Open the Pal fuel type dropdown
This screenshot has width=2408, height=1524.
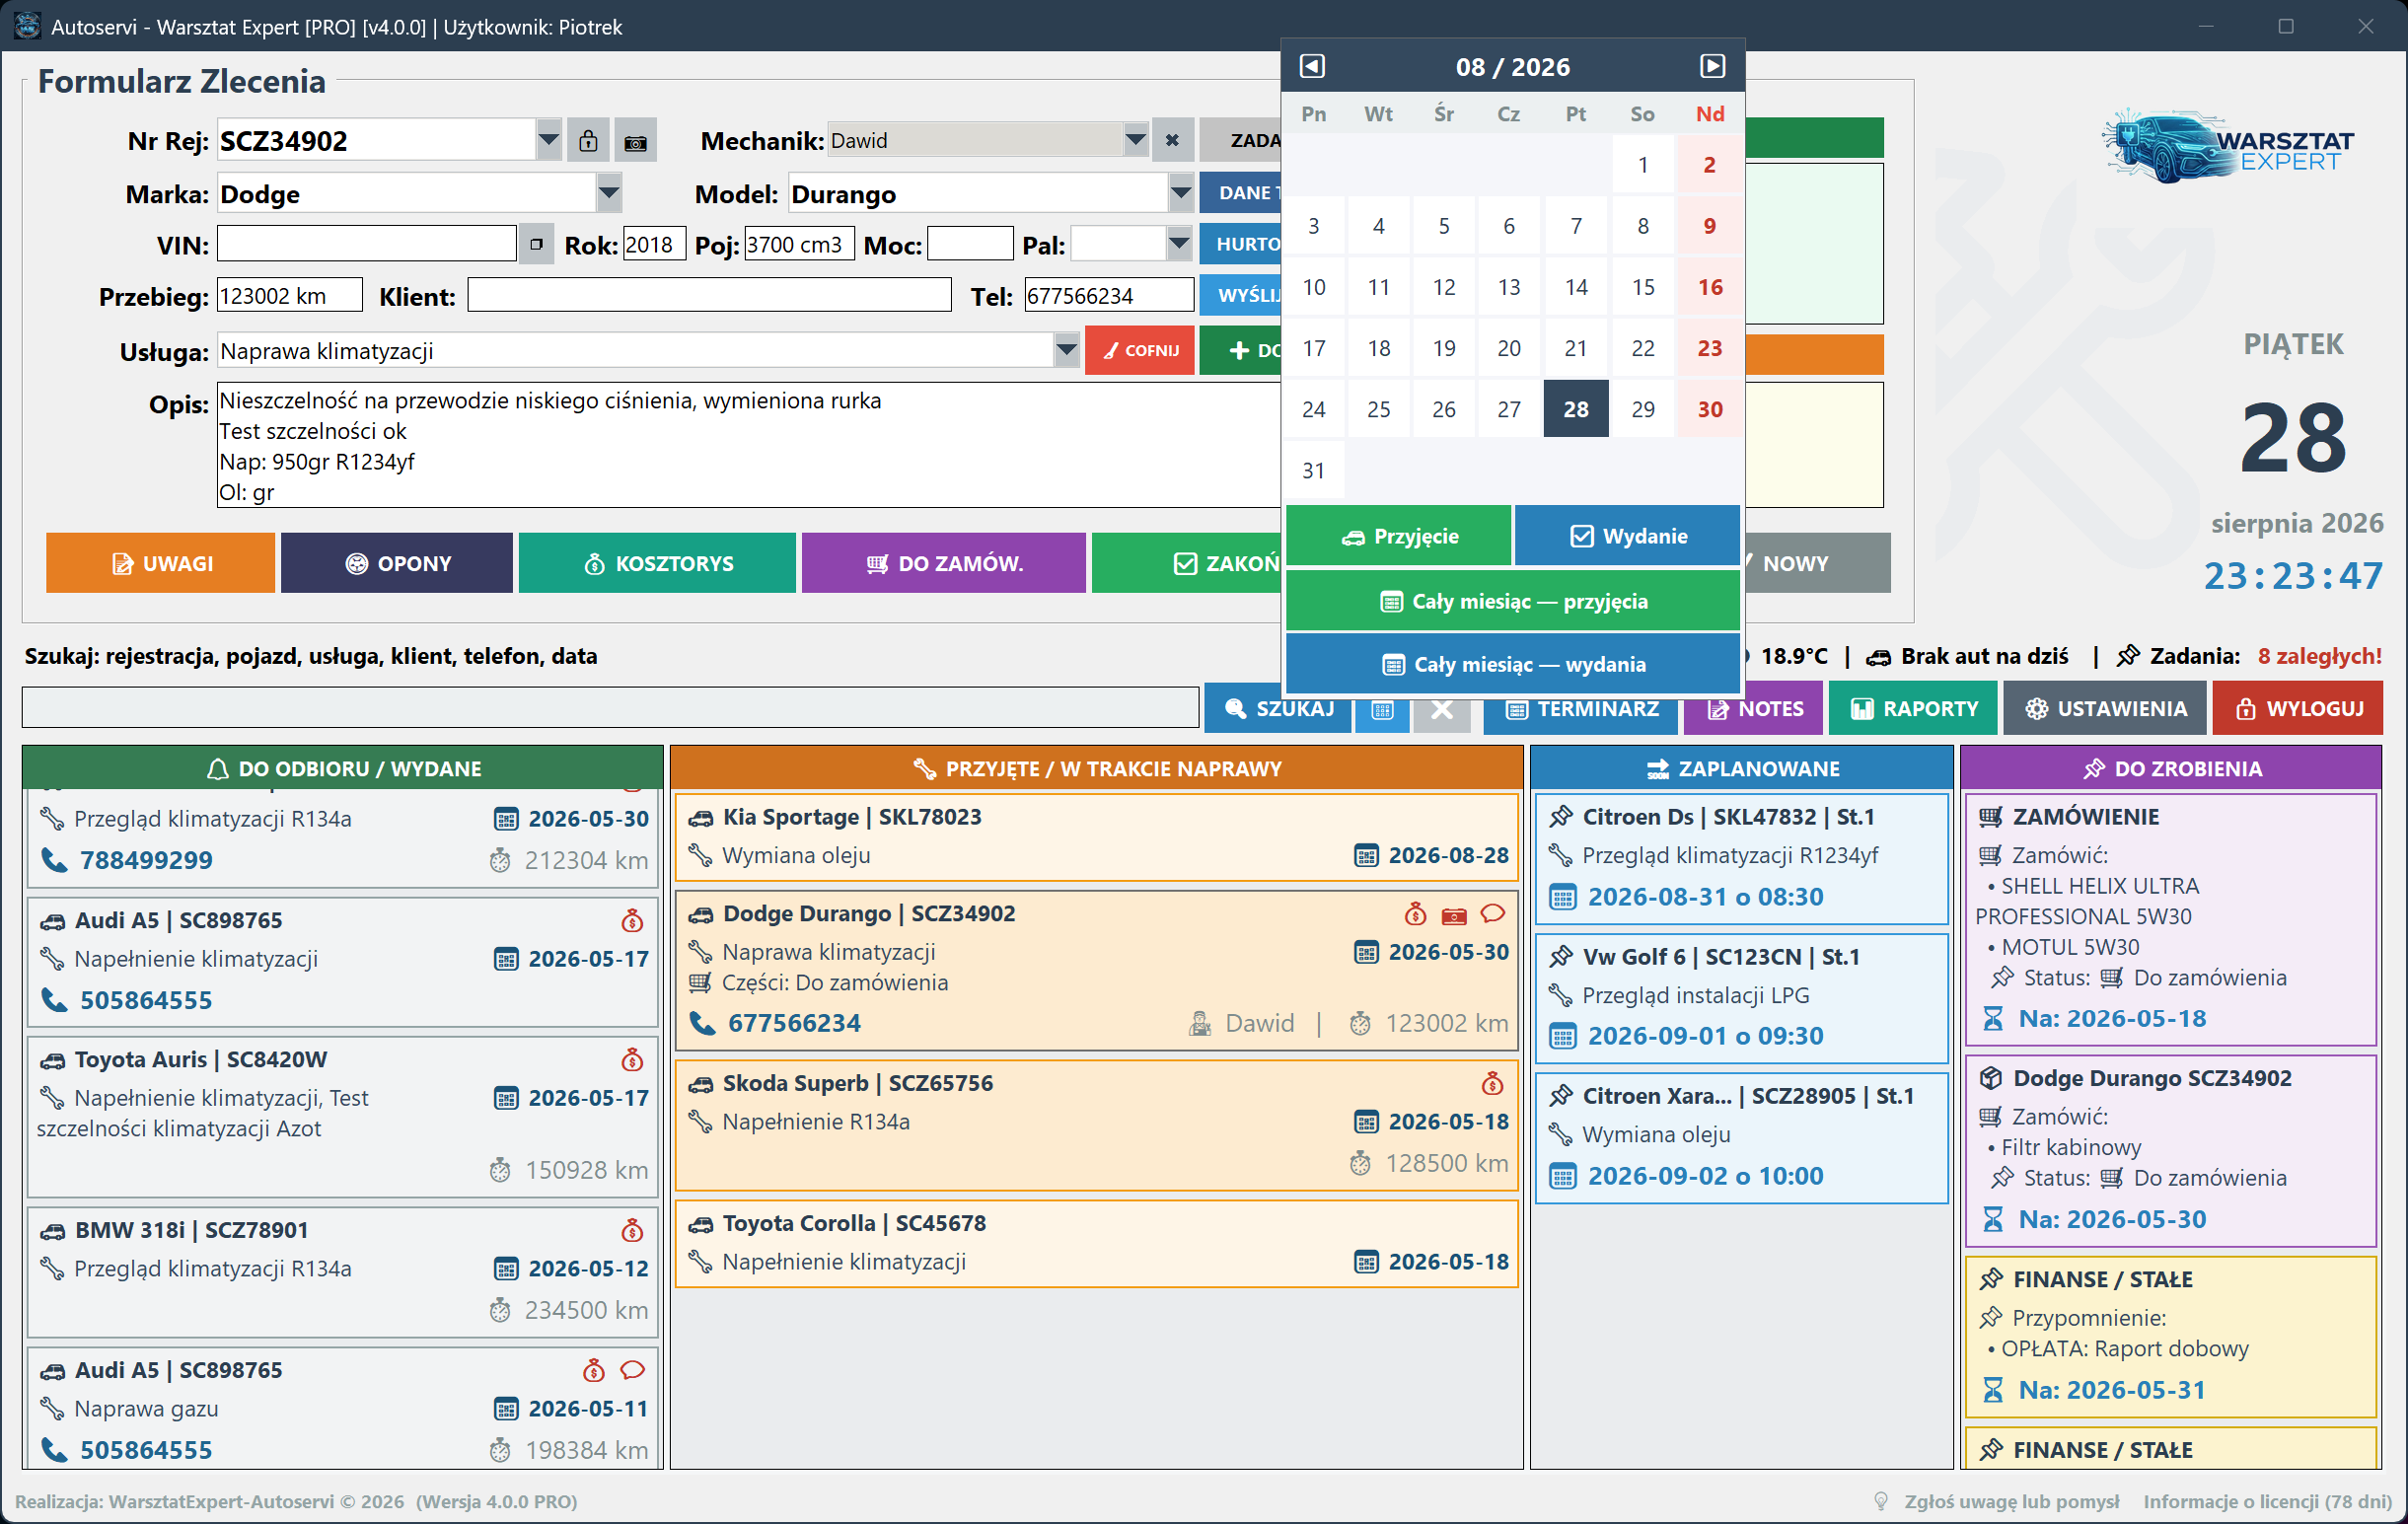[1179, 244]
